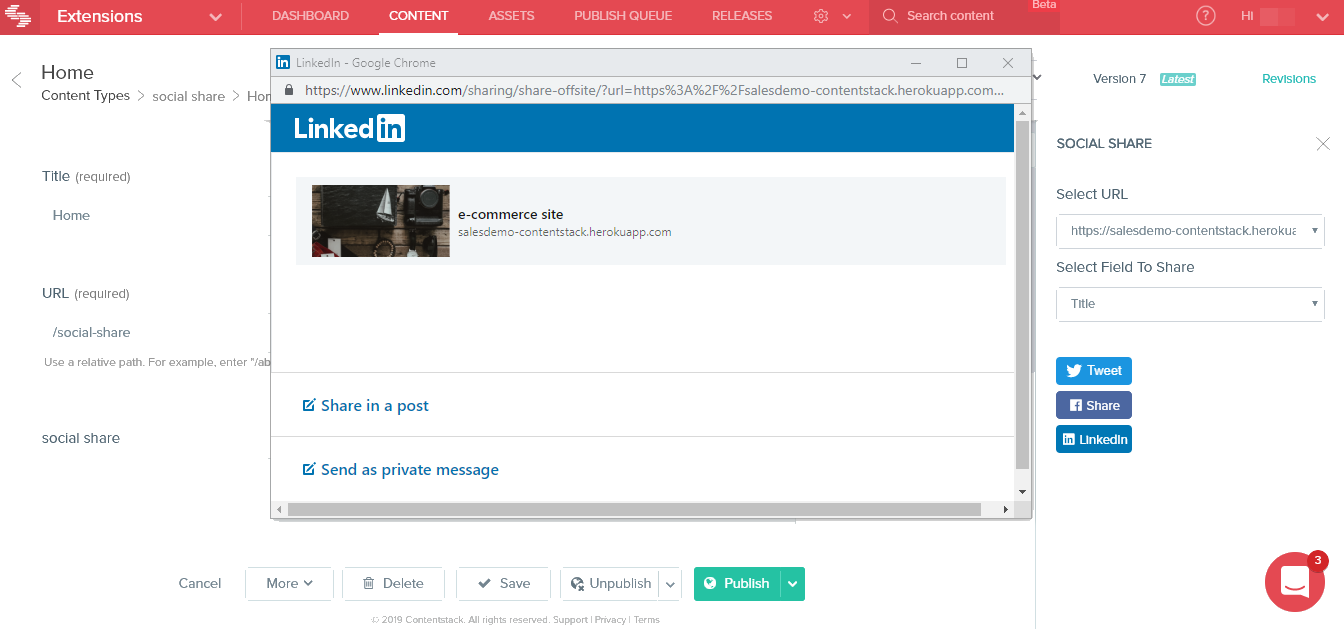Screen dimensions: 1344x629
Task: Expand the user profile dropdown arrow
Action: tap(1323, 17)
